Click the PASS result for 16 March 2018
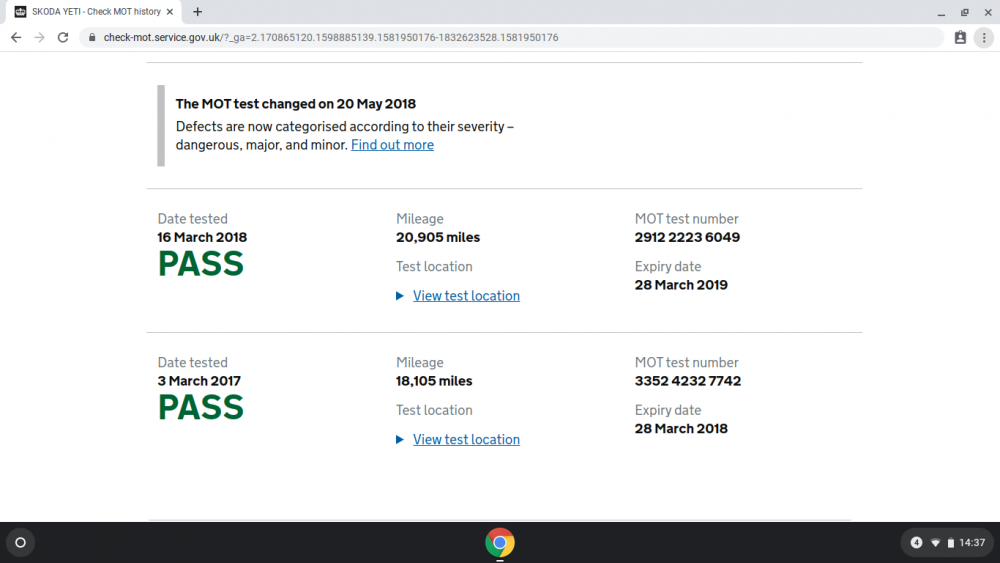Image resolution: width=1000 pixels, height=563 pixels. tap(201, 263)
